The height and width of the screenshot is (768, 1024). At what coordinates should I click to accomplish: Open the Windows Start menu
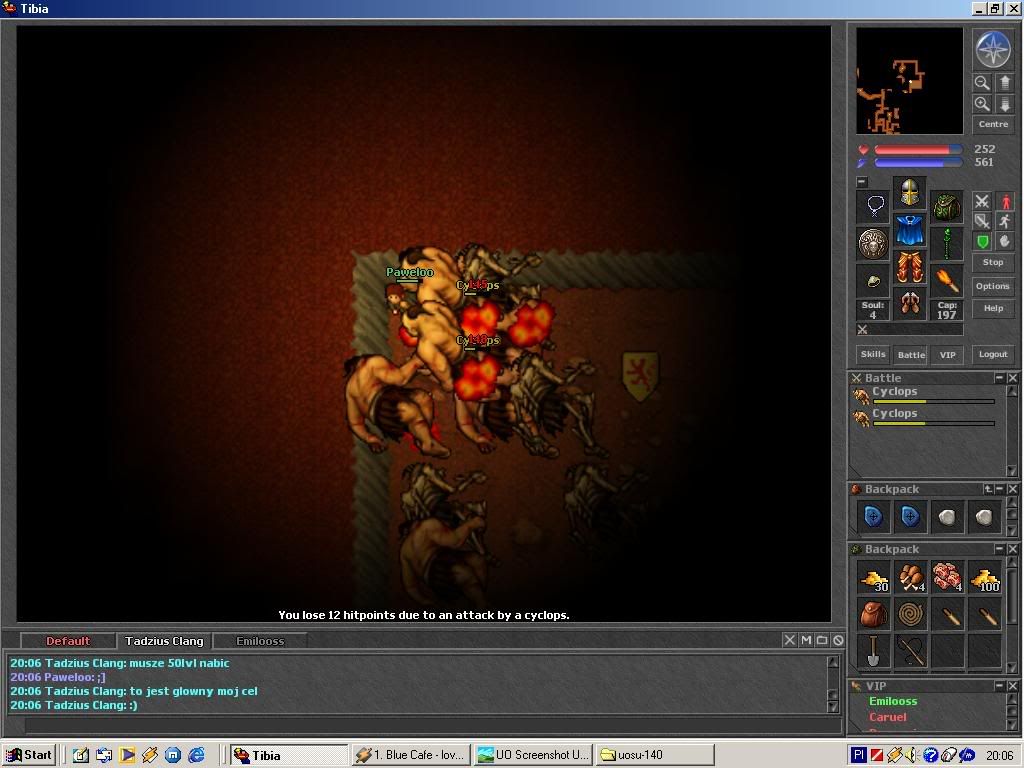[29, 755]
